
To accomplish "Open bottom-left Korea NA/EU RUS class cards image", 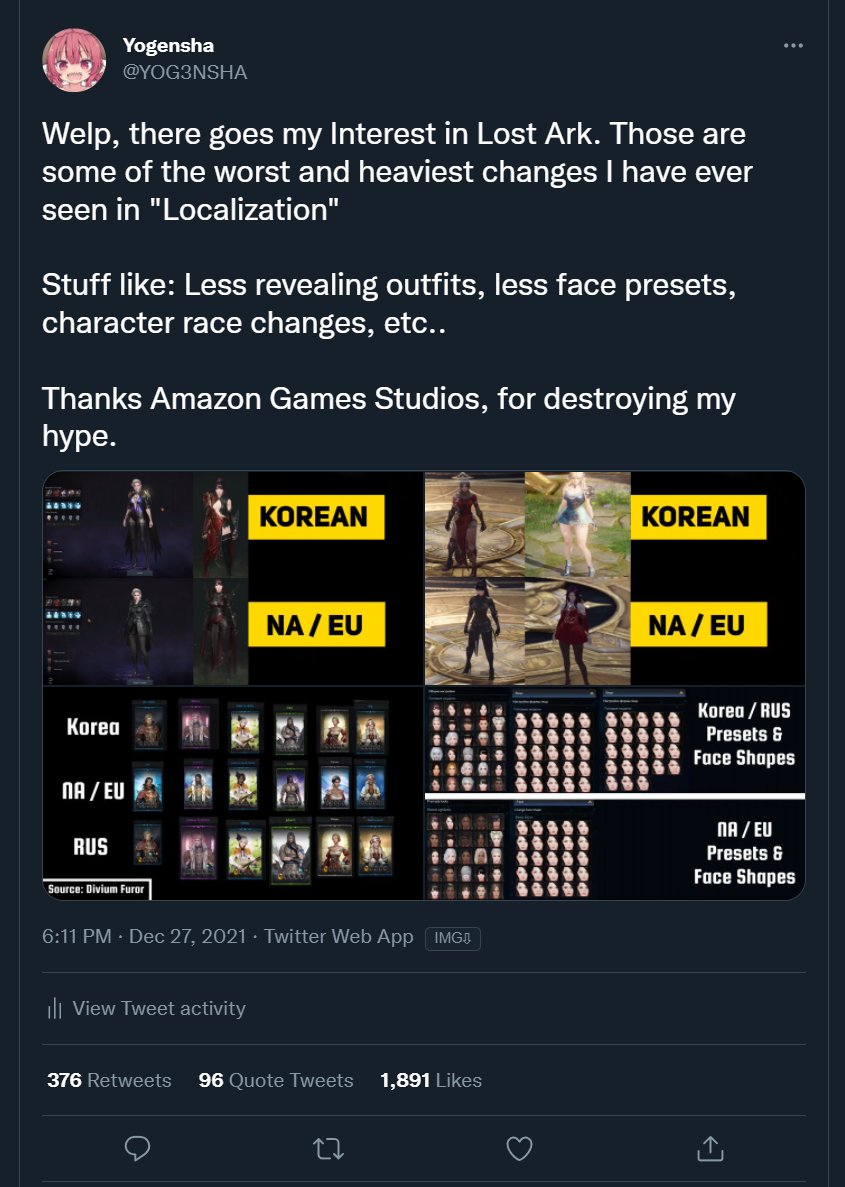I will (233, 794).
